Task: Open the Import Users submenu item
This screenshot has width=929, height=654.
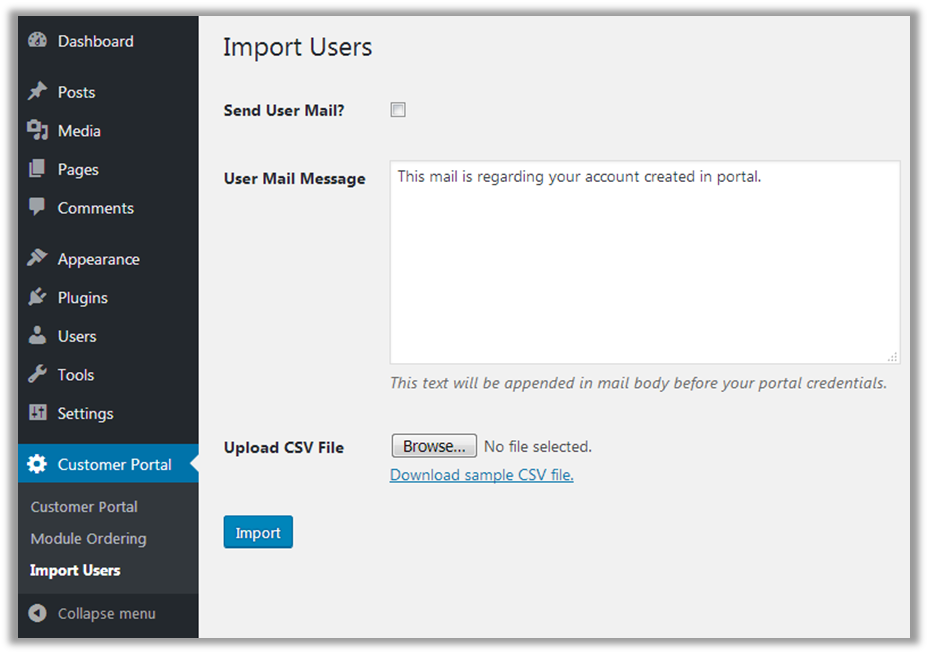Action: (x=75, y=570)
